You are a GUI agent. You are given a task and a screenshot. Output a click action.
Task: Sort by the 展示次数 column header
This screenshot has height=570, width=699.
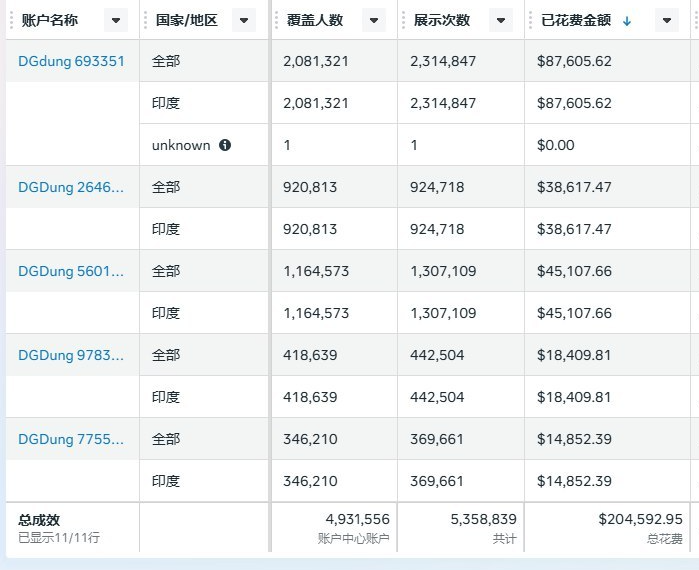tap(441, 20)
